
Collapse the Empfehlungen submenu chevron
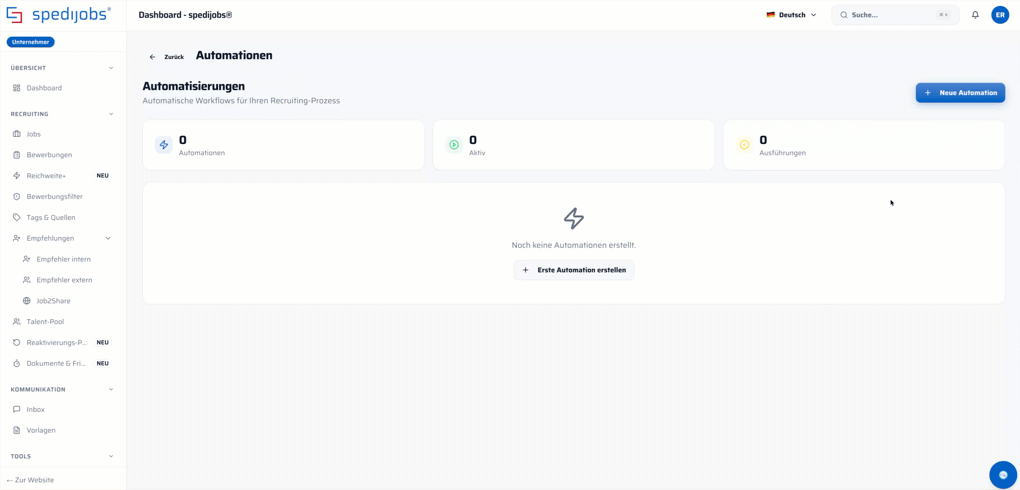(x=108, y=238)
